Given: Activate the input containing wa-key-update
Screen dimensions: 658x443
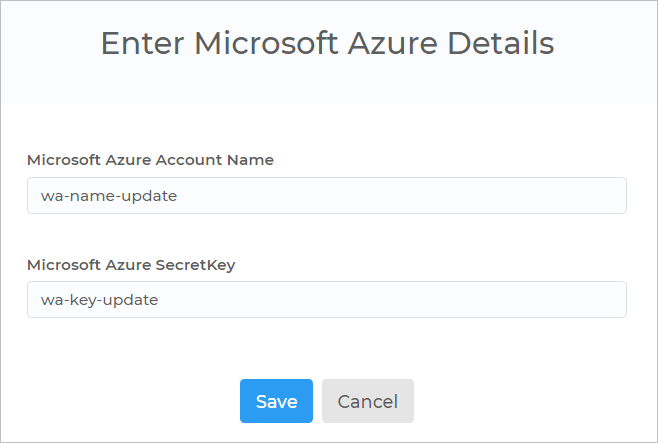Looking at the screenshot, I should point(327,300).
